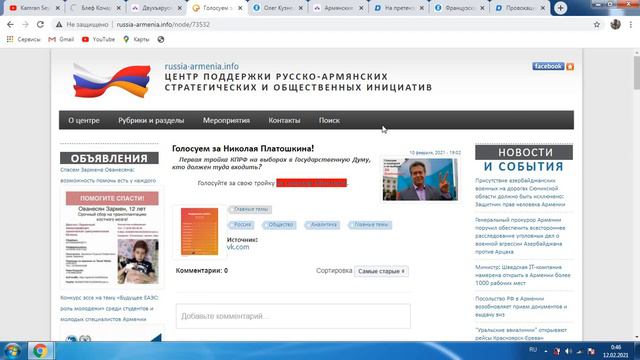Viewport: 640px width, 360px height.
Task: Open О центре menu item
Action: pos(84,120)
